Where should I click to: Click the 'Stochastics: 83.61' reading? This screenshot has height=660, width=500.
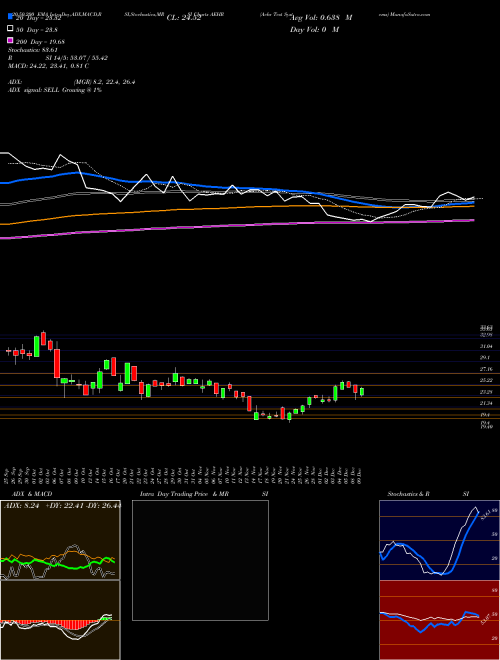32,50
